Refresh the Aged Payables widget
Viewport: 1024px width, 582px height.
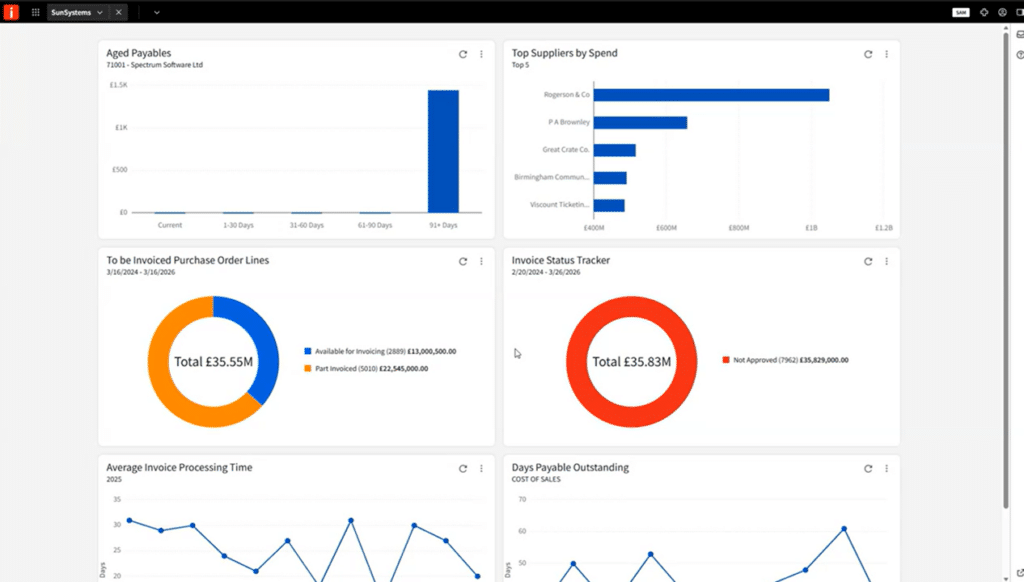tap(463, 54)
